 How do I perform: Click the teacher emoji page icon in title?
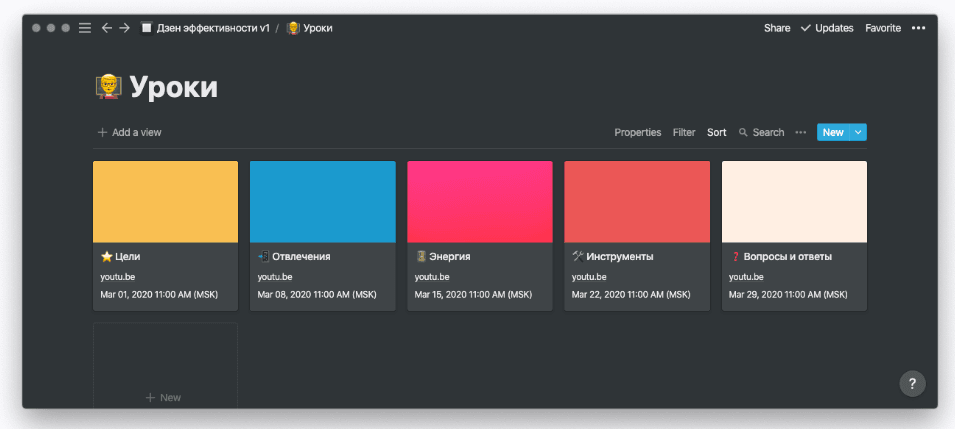click(108, 87)
